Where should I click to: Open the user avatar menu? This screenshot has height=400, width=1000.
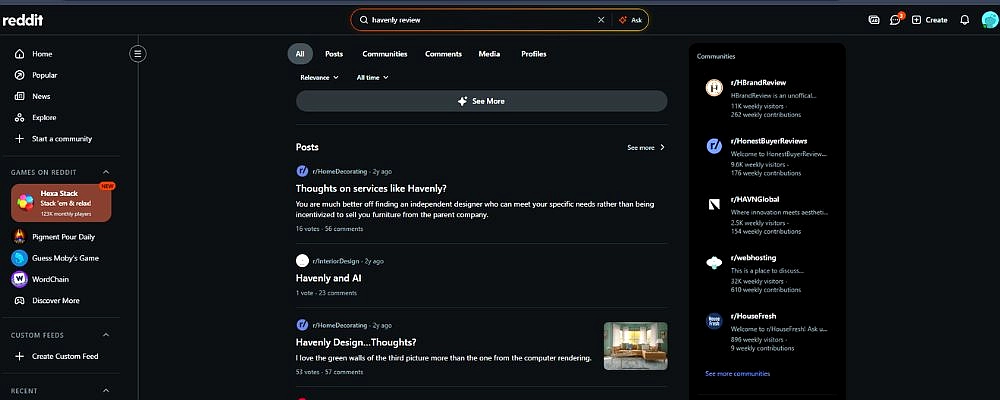(x=990, y=20)
